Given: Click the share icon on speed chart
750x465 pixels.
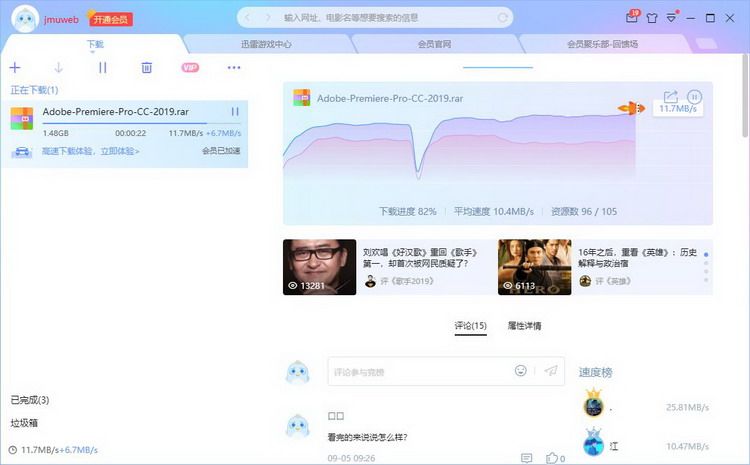Looking at the screenshot, I should pyautogui.click(x=671, y=97).
